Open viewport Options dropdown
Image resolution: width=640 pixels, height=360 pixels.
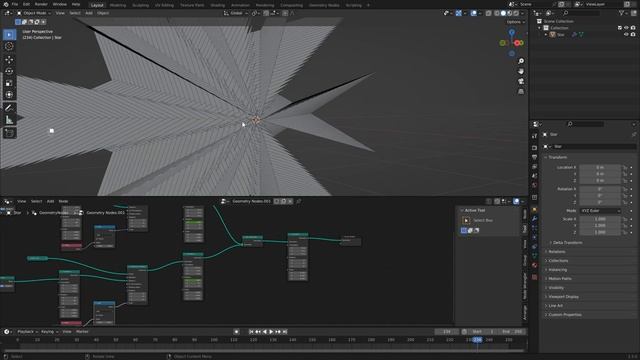[x=516, y=22]
